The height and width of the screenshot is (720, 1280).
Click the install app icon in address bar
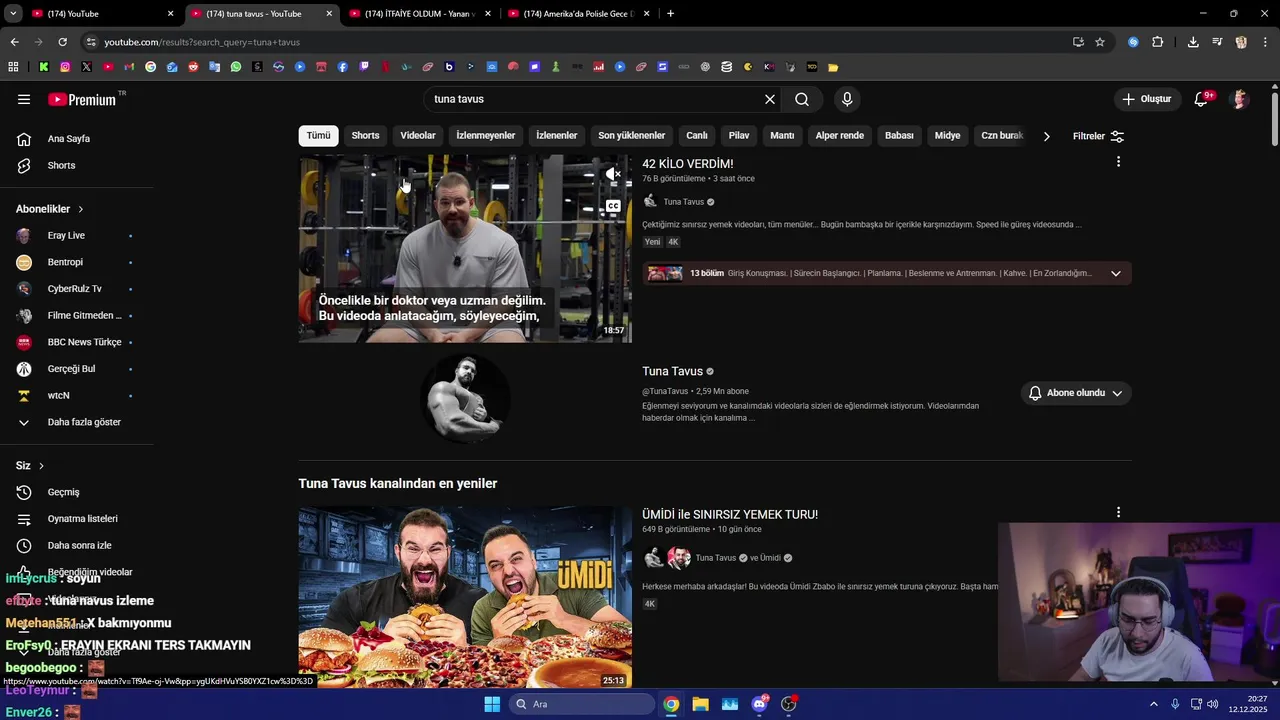pyautogui.click(x=1078, y=42)
